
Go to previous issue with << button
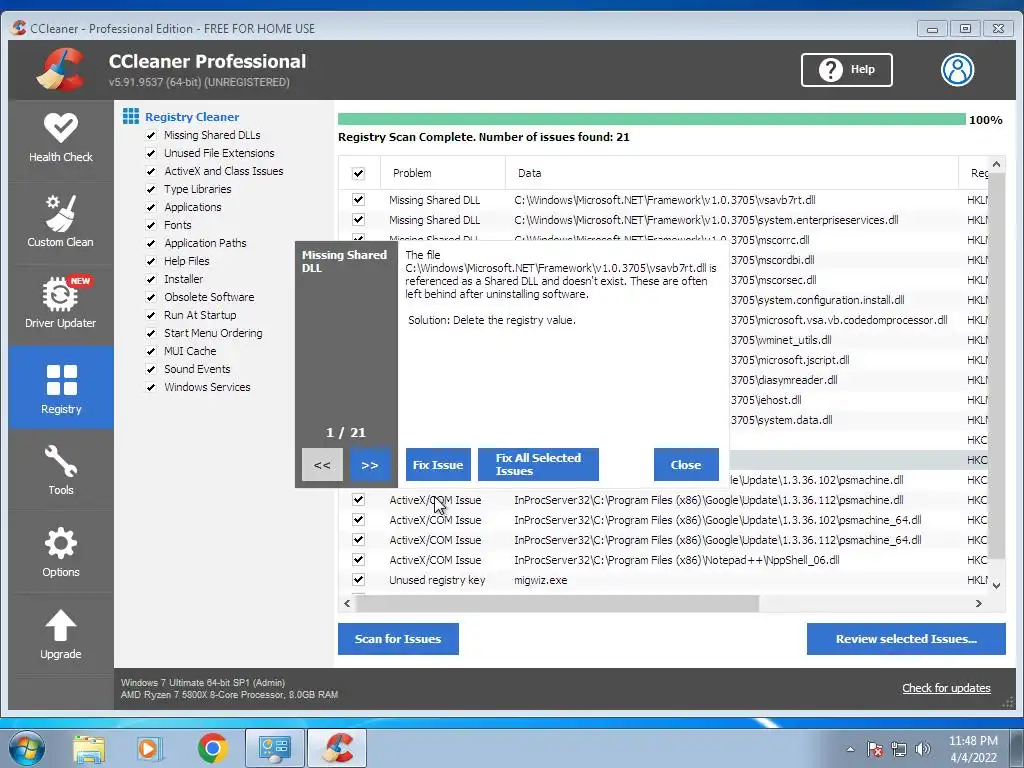[322, 465]
